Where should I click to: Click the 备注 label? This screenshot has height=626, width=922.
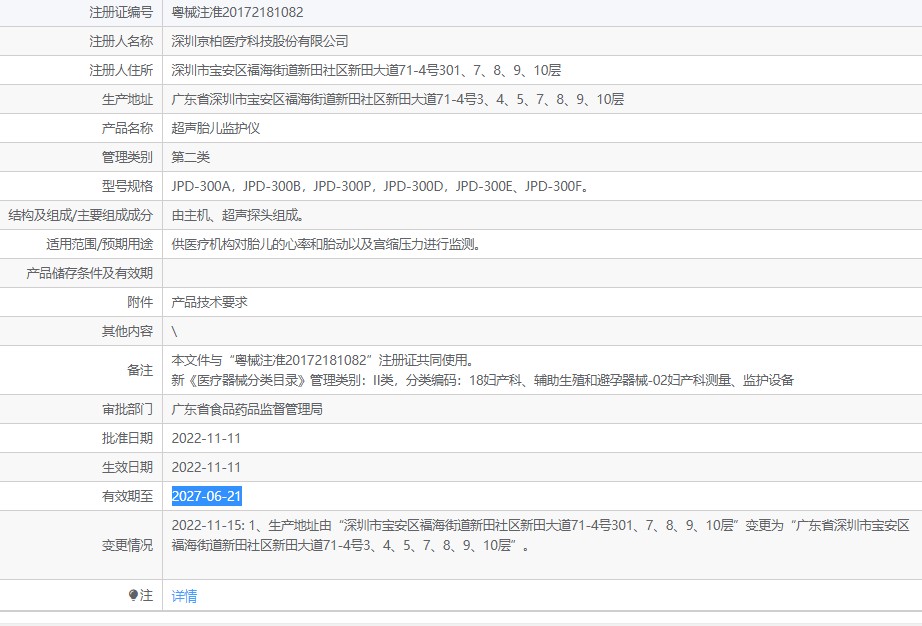[140, 370]
